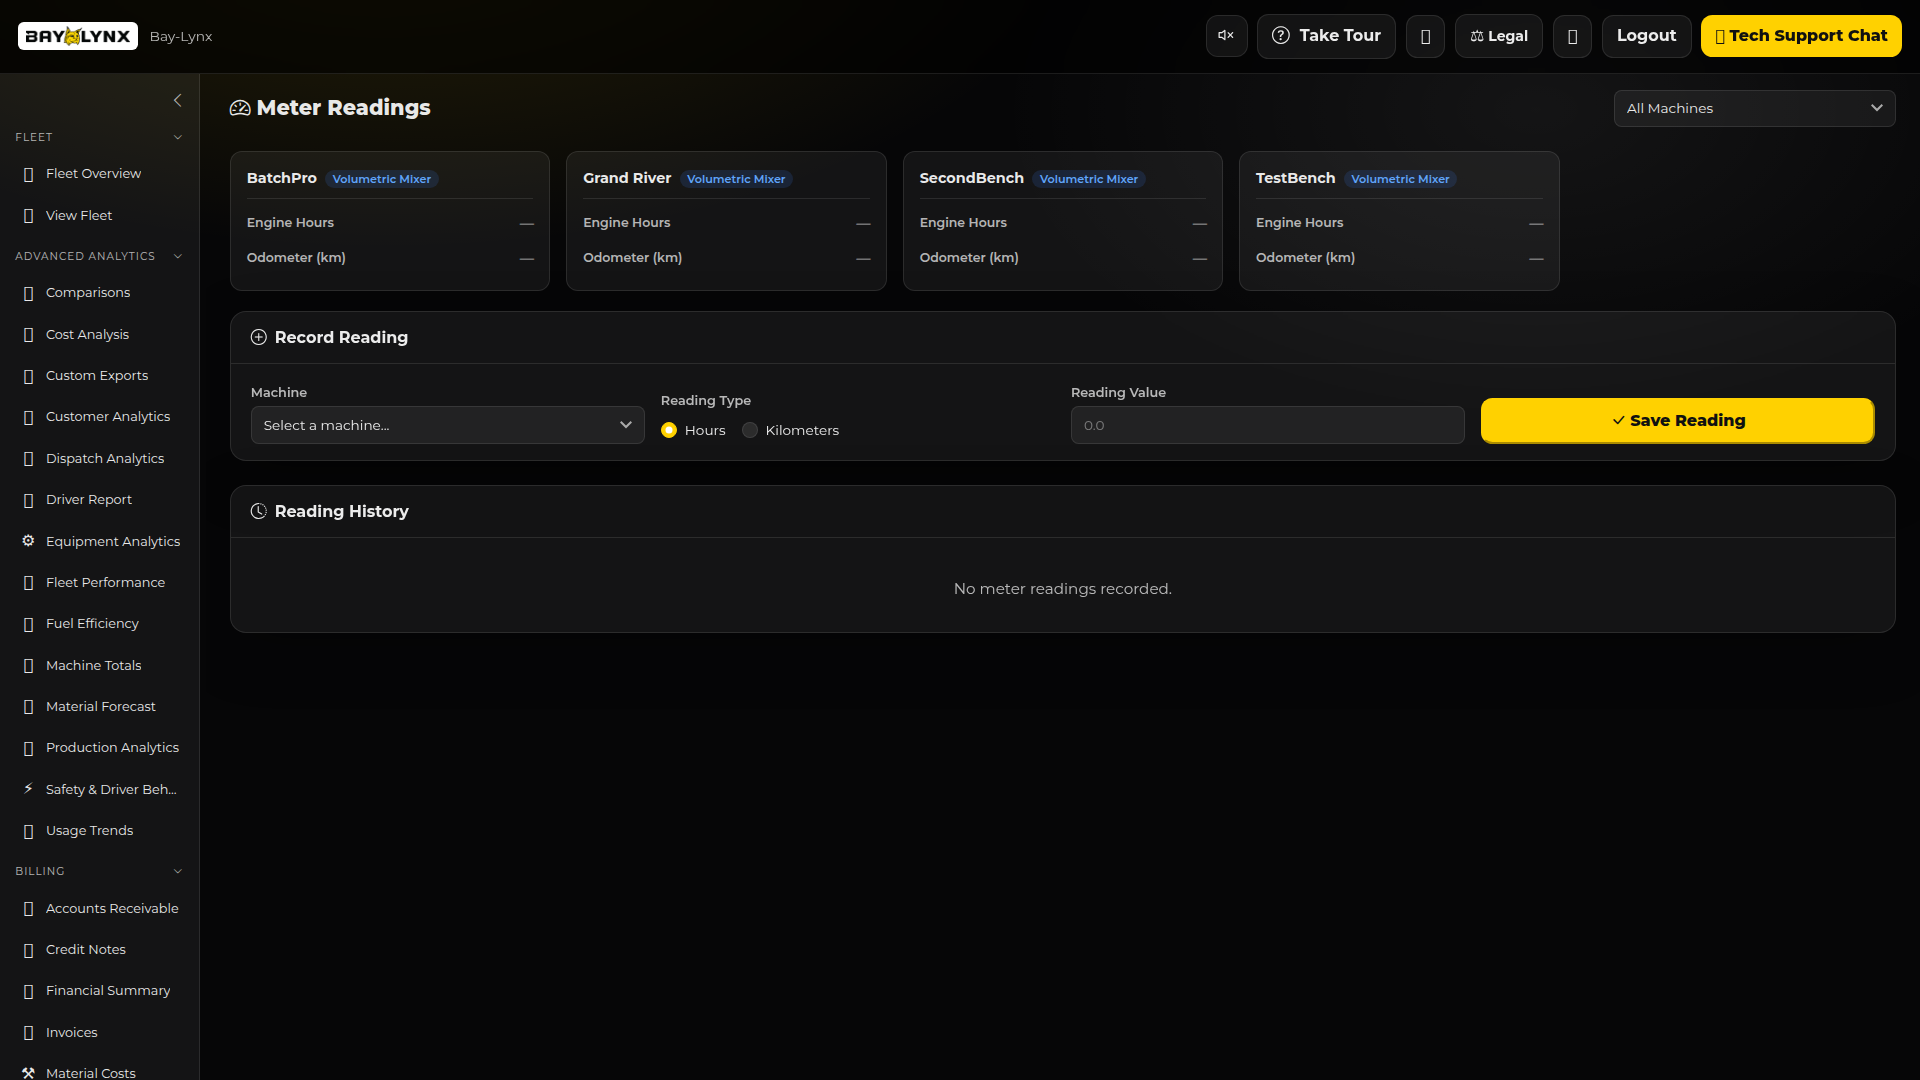
Task: Click the Bay-Lynx logo
Action: pyautogui.click(x=78, y=36)
